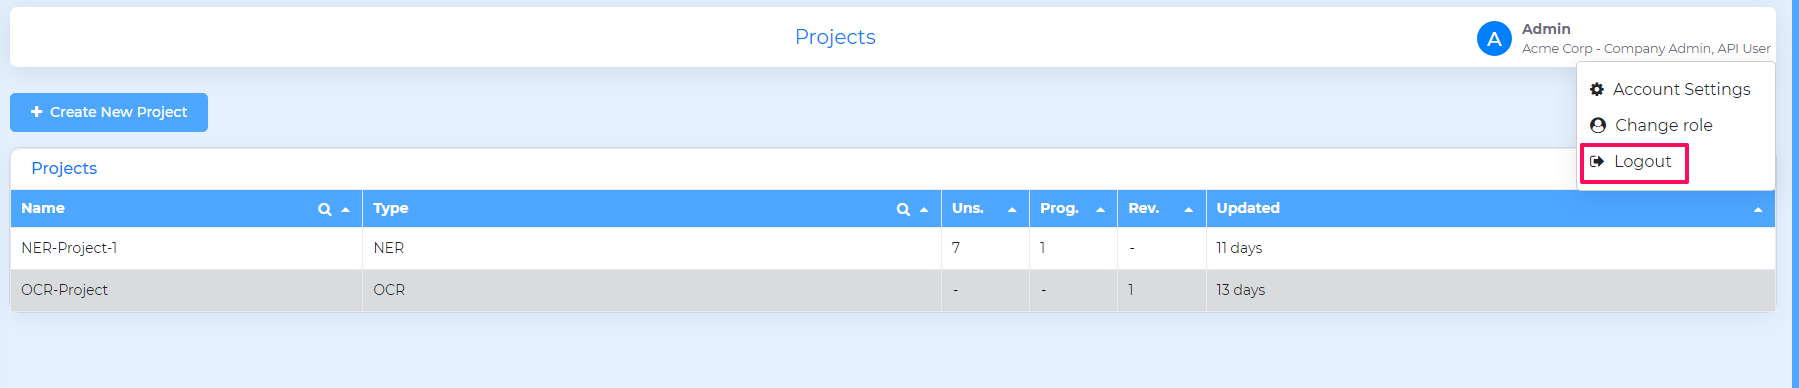Viewport: 1799px width, 388px height.
Task: Choose Change role in the user menu
Action: (x=1663, y=125)
